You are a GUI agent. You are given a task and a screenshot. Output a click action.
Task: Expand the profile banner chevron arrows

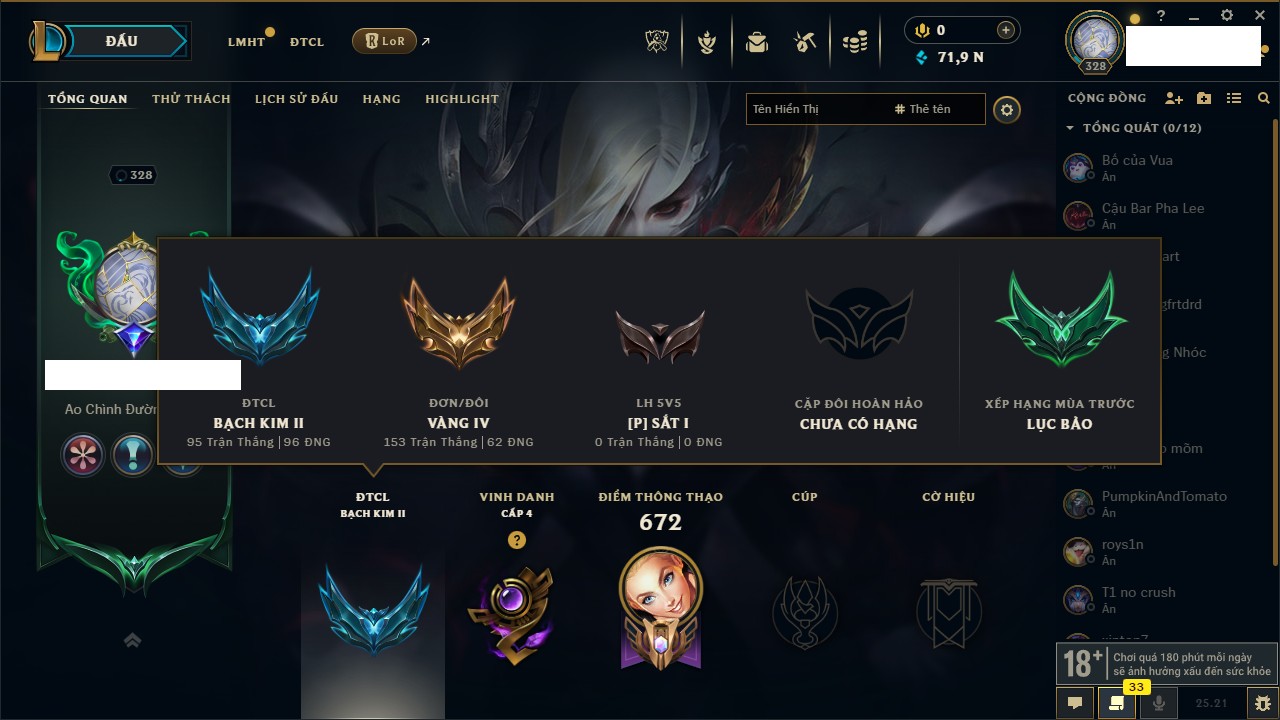tap(132, 640)
